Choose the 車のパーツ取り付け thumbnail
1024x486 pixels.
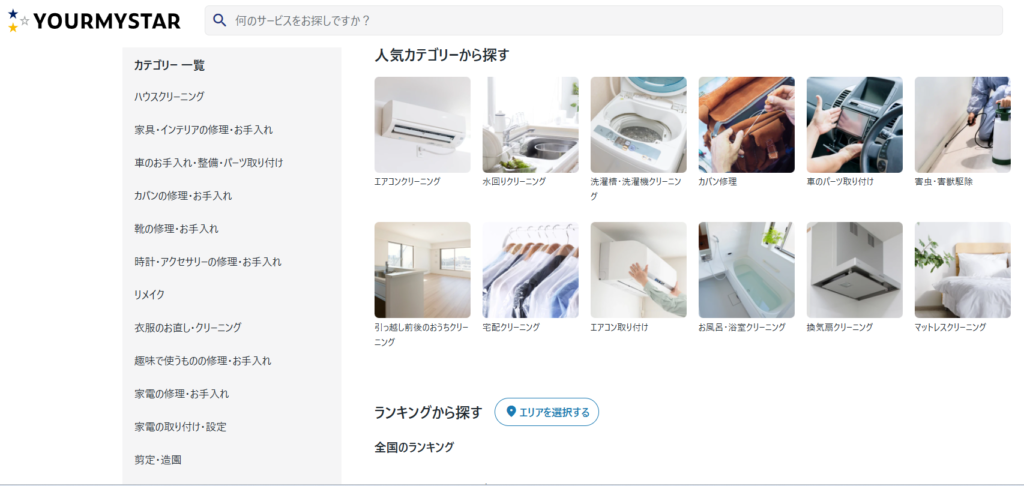(x=855, y=125)
